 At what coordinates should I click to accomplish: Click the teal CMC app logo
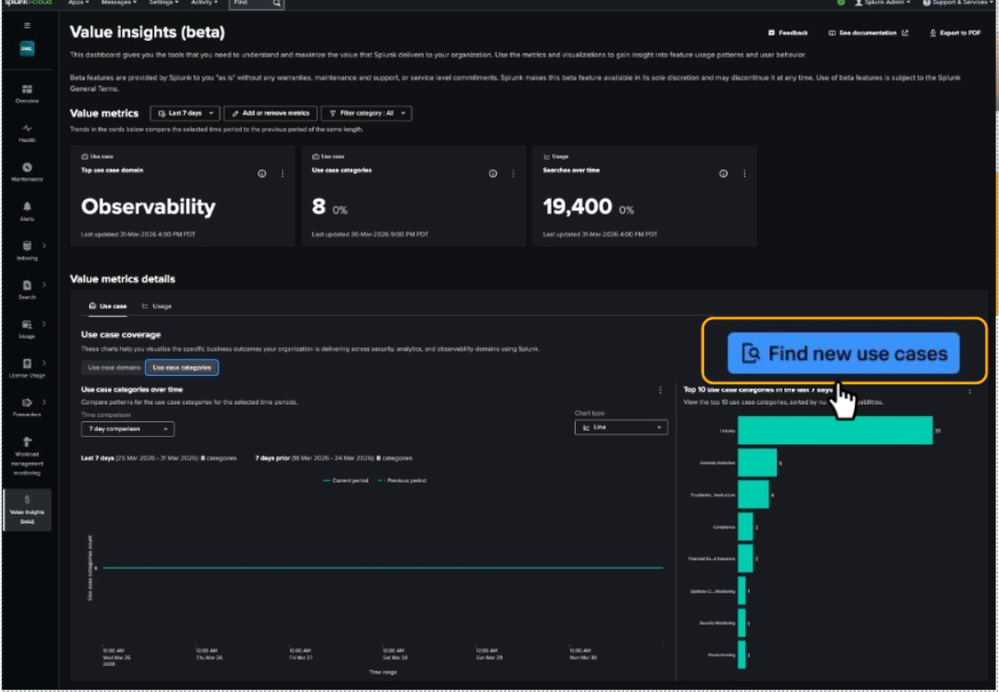27,49
